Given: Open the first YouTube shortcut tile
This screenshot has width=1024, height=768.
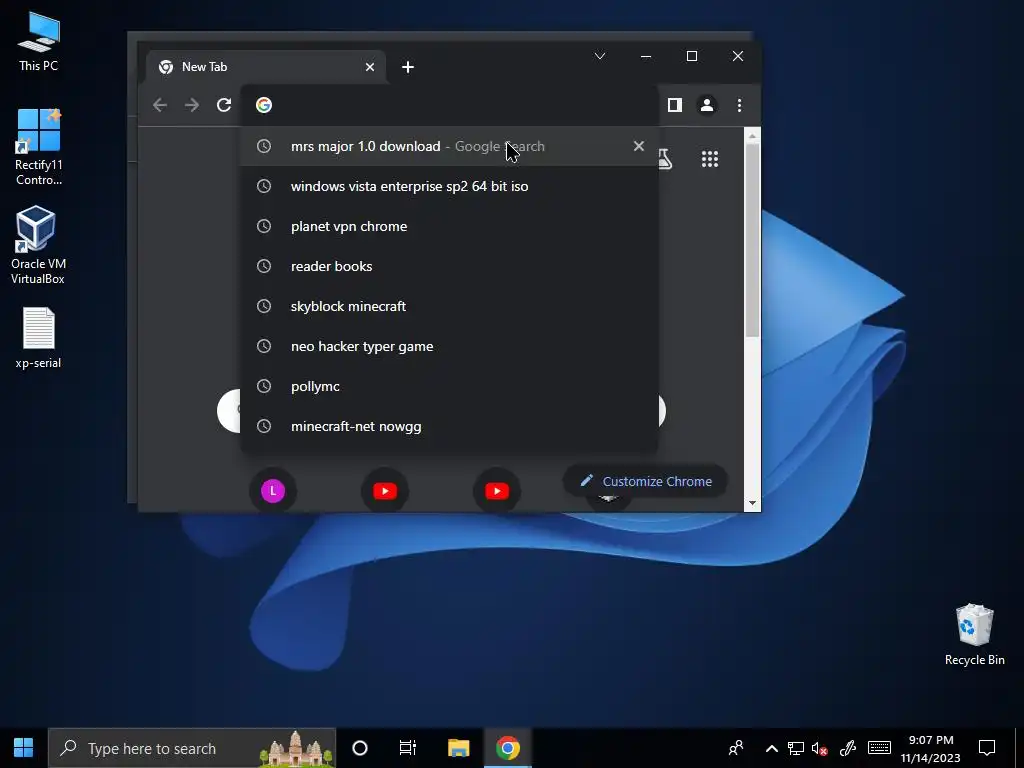Looking at the screenshot, I should (x=385, y=490).
